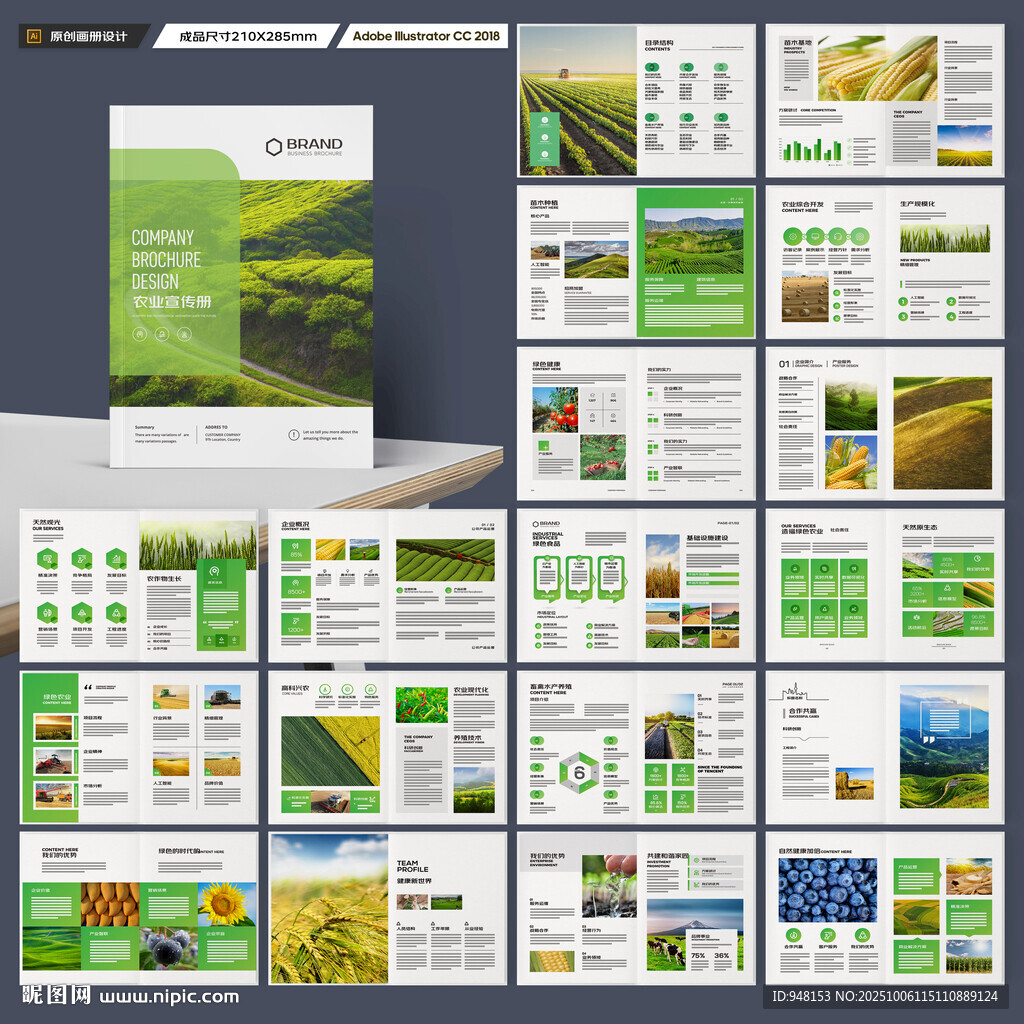This screenshot has width=1024, height=1024.
Task: Click the wheat stalks photo under the 基础设施建设 heading
Action: 663,567
